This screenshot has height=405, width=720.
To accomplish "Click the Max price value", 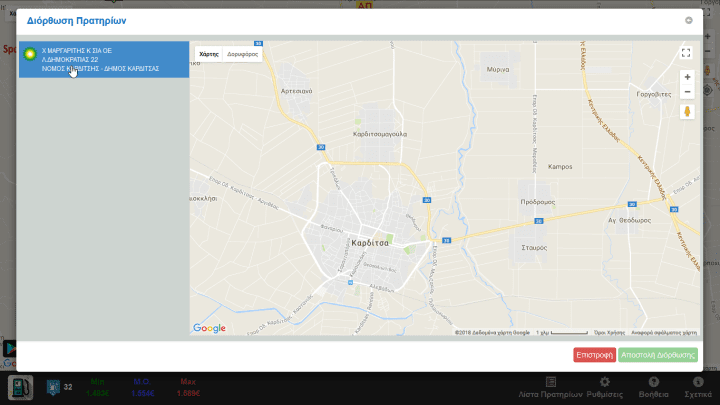I will (188, 394).
